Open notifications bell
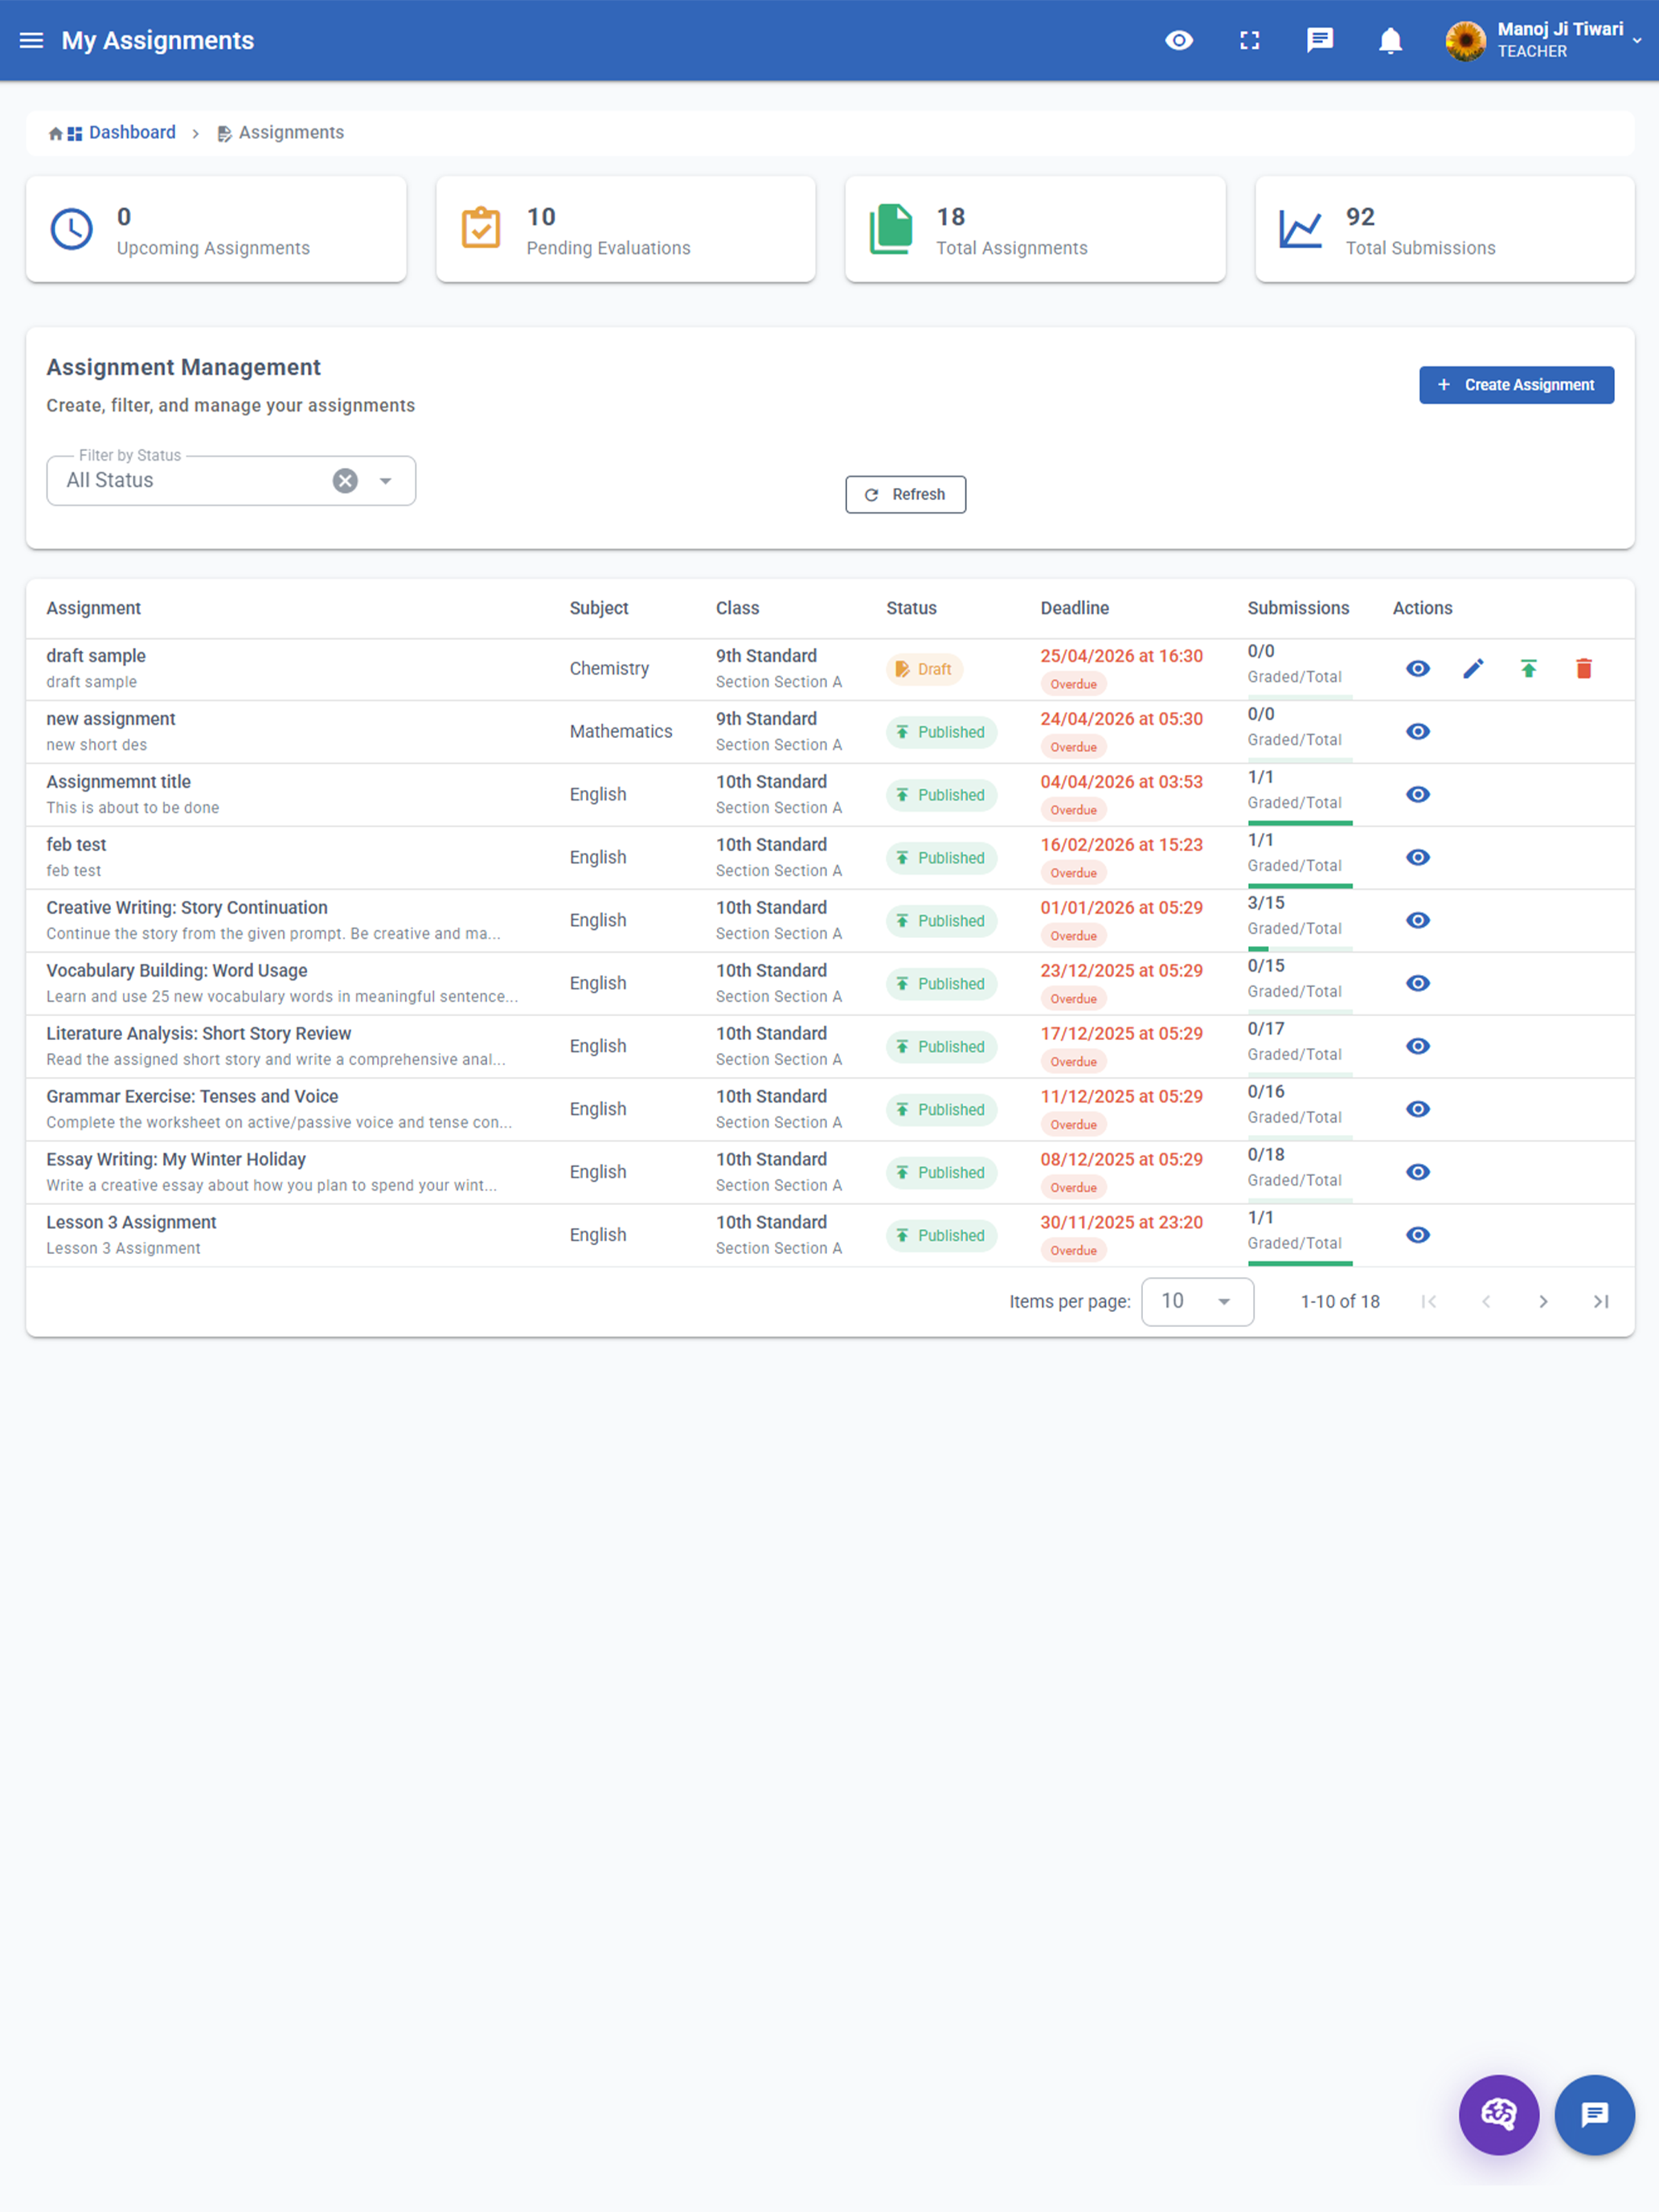Image resolution: width=1659 pixels, height=2212 pixels. (x=1390, y=40)
